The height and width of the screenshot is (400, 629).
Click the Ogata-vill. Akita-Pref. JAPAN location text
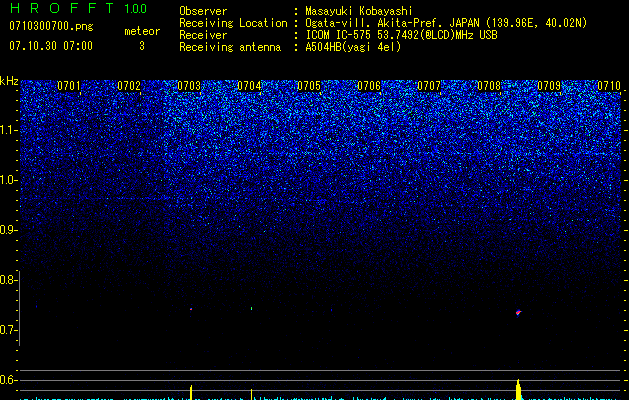[446, 23]
